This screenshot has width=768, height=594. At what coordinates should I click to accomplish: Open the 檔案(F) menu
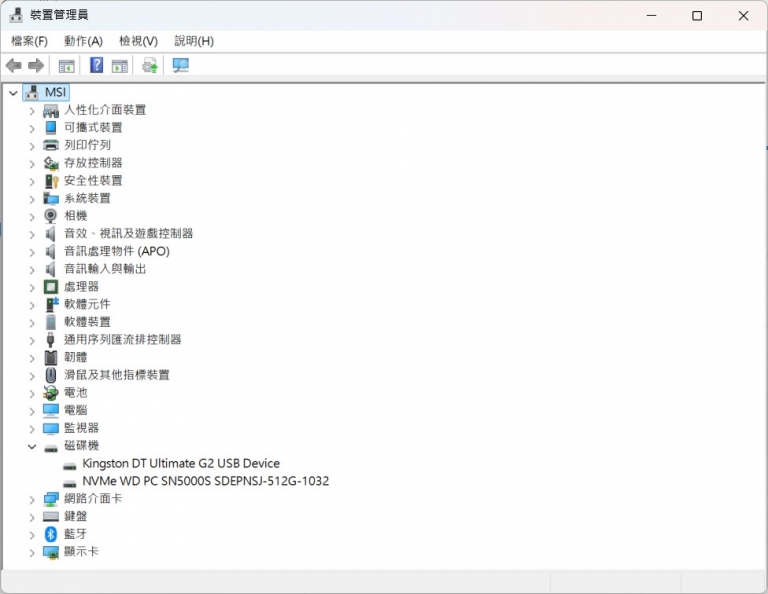tap(29, 41)
